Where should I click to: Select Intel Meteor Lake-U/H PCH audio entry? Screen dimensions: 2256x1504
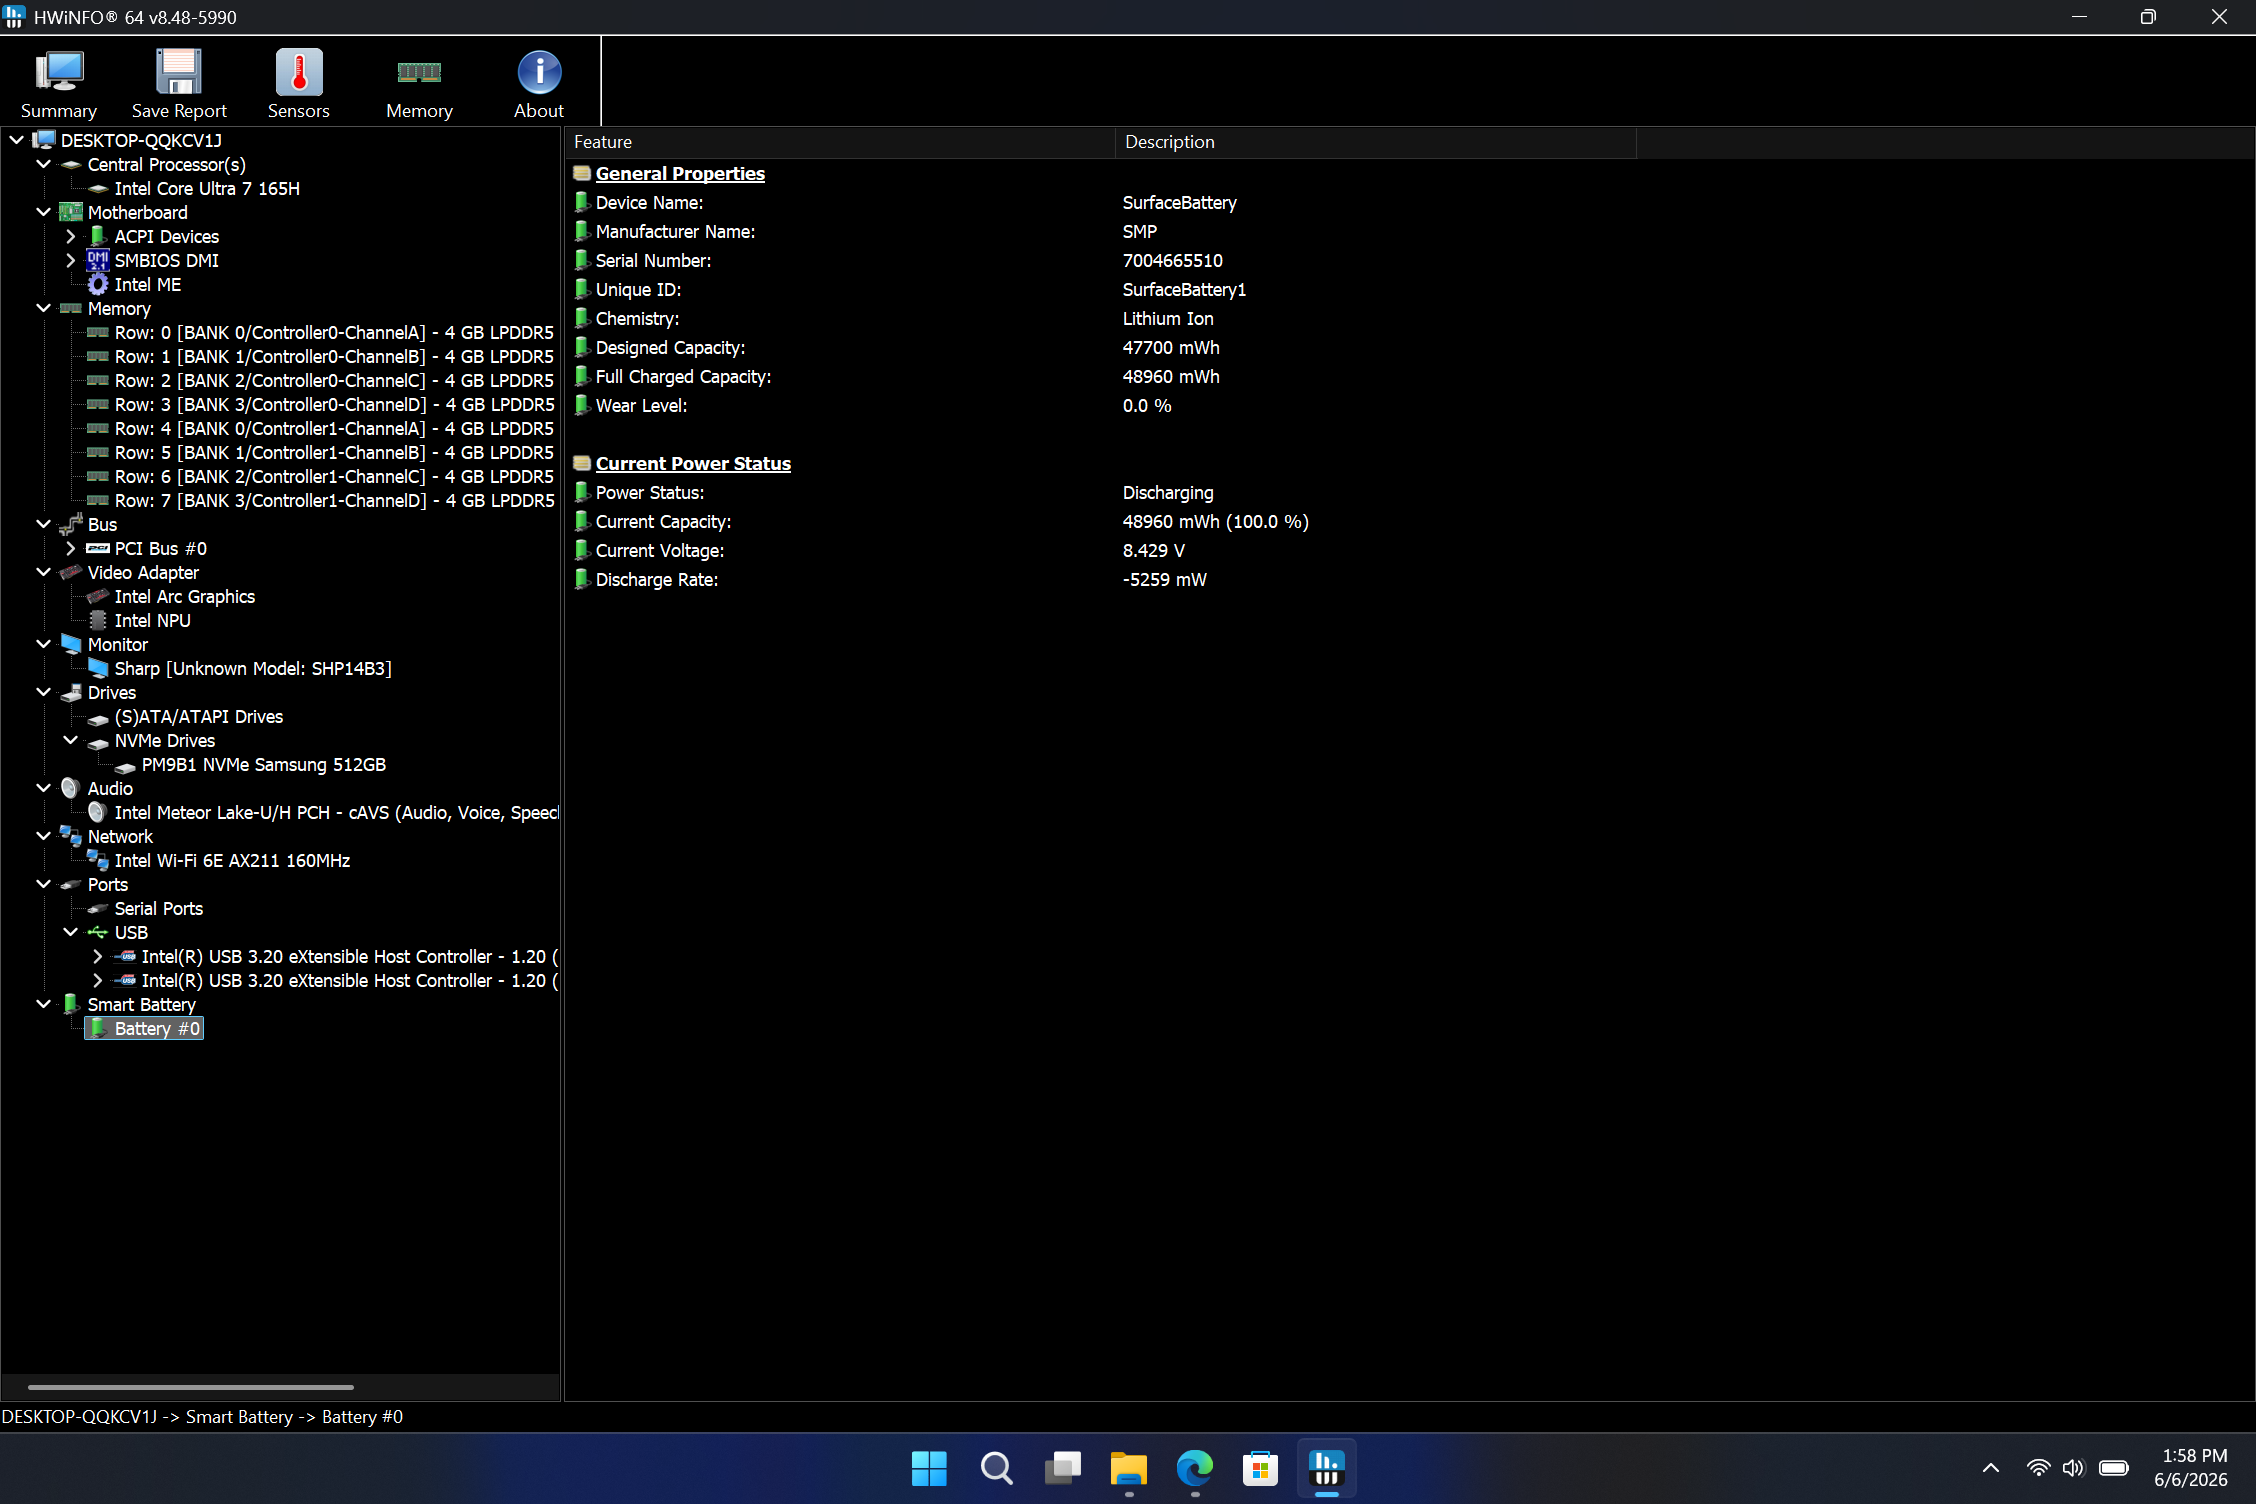pos(336,812)
